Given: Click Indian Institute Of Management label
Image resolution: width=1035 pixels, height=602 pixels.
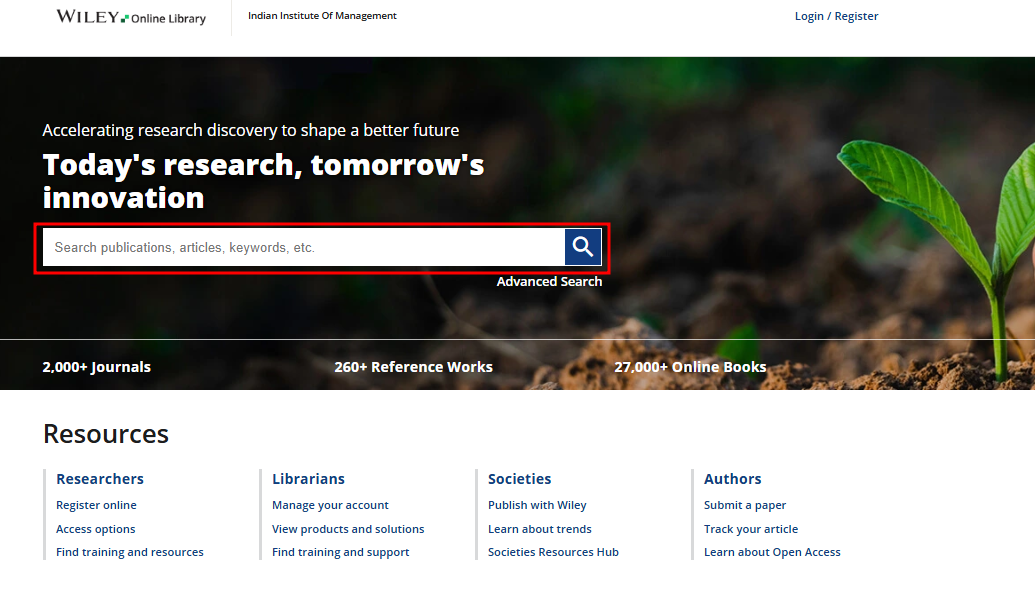Looking at the screenshot, I should tap(322, 16).
